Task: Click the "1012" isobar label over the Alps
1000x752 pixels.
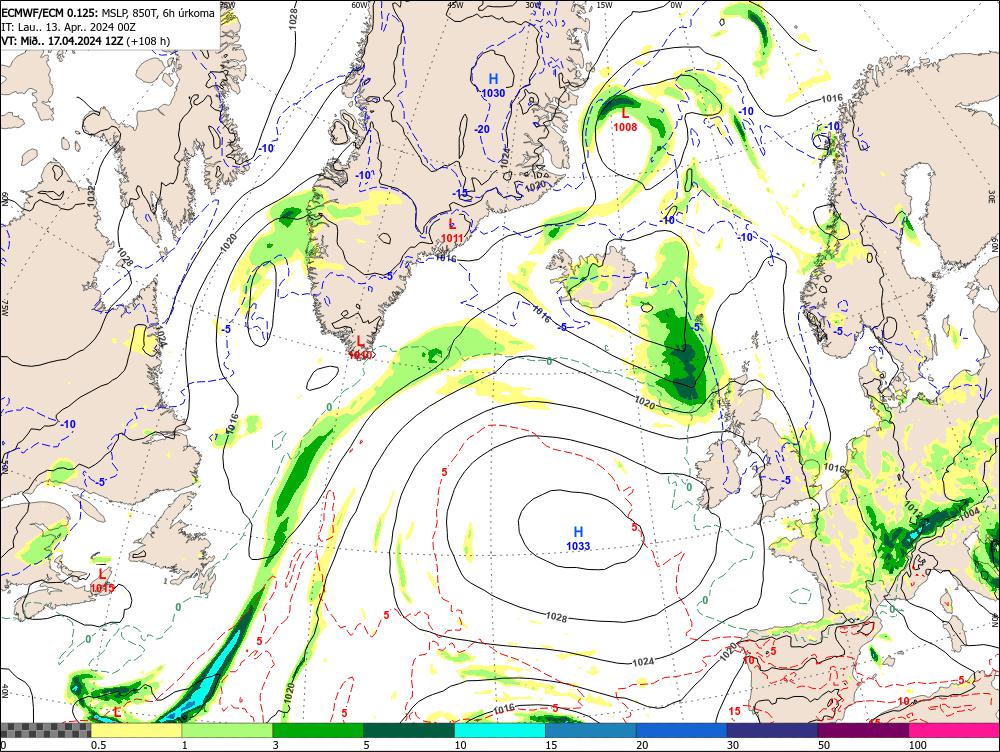Action: [913, 510]
